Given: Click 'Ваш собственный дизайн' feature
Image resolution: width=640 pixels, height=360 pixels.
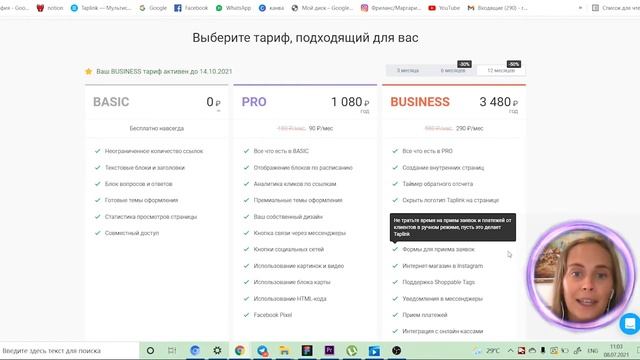Looking at the screenshot, I should (x=288, y=217).
